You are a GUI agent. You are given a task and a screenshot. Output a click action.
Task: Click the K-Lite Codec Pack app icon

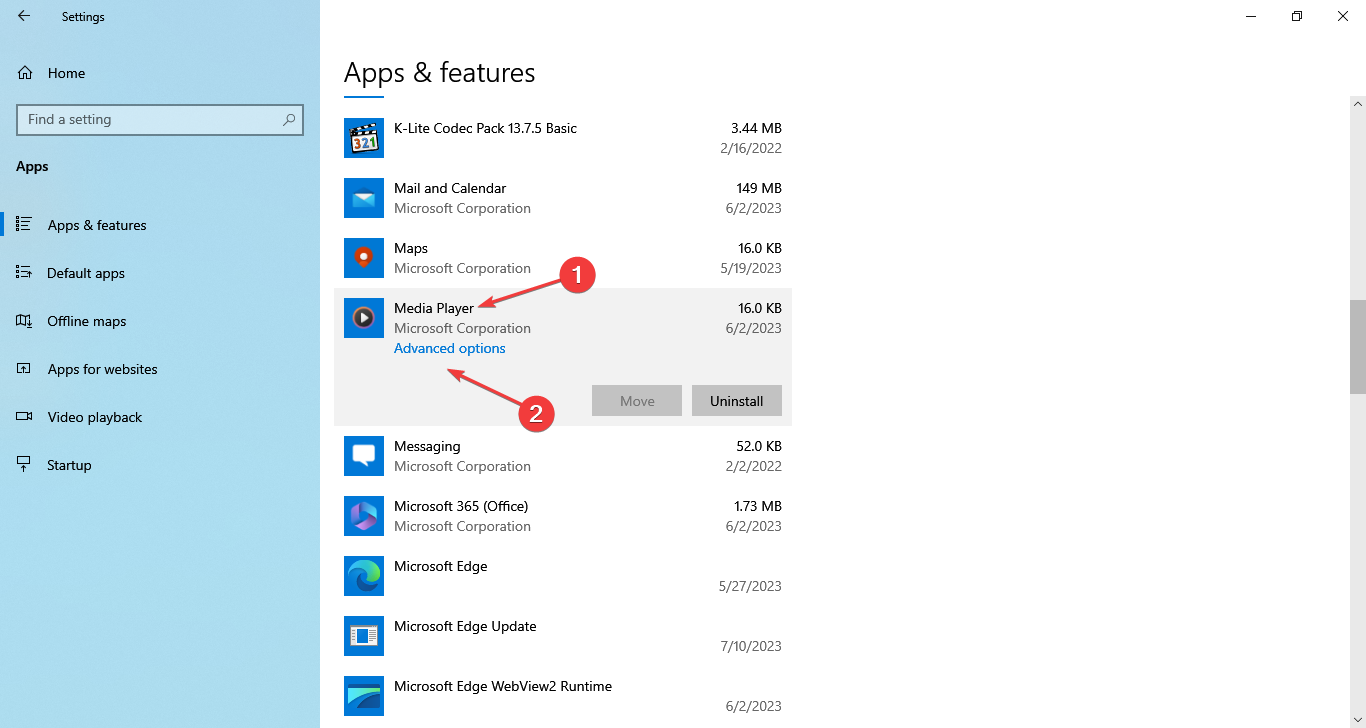(x=364, y=138)
